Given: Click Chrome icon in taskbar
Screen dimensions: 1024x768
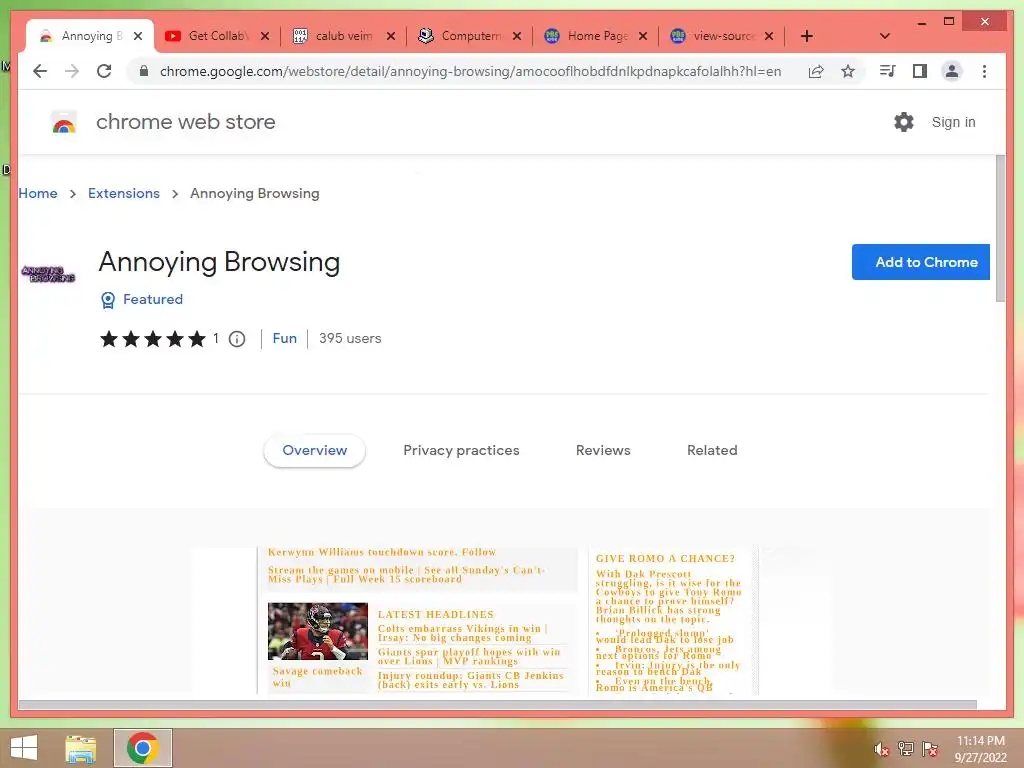Looking at the screenshot, I should click(143, 748).
